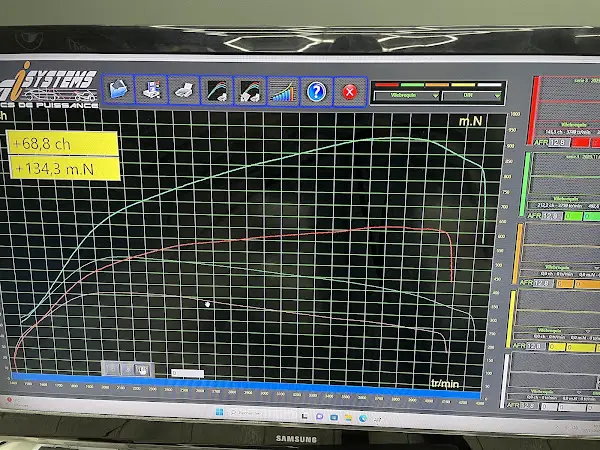The height and width of the screenshot is (450, 600).
Task: Expand the DIN norm dropdown
Action: [x=471, y=96]
